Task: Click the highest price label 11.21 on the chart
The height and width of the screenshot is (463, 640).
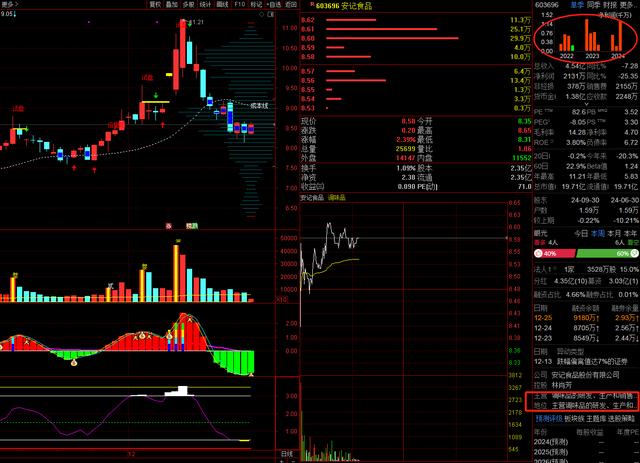Action: click(x=196, y=22)
